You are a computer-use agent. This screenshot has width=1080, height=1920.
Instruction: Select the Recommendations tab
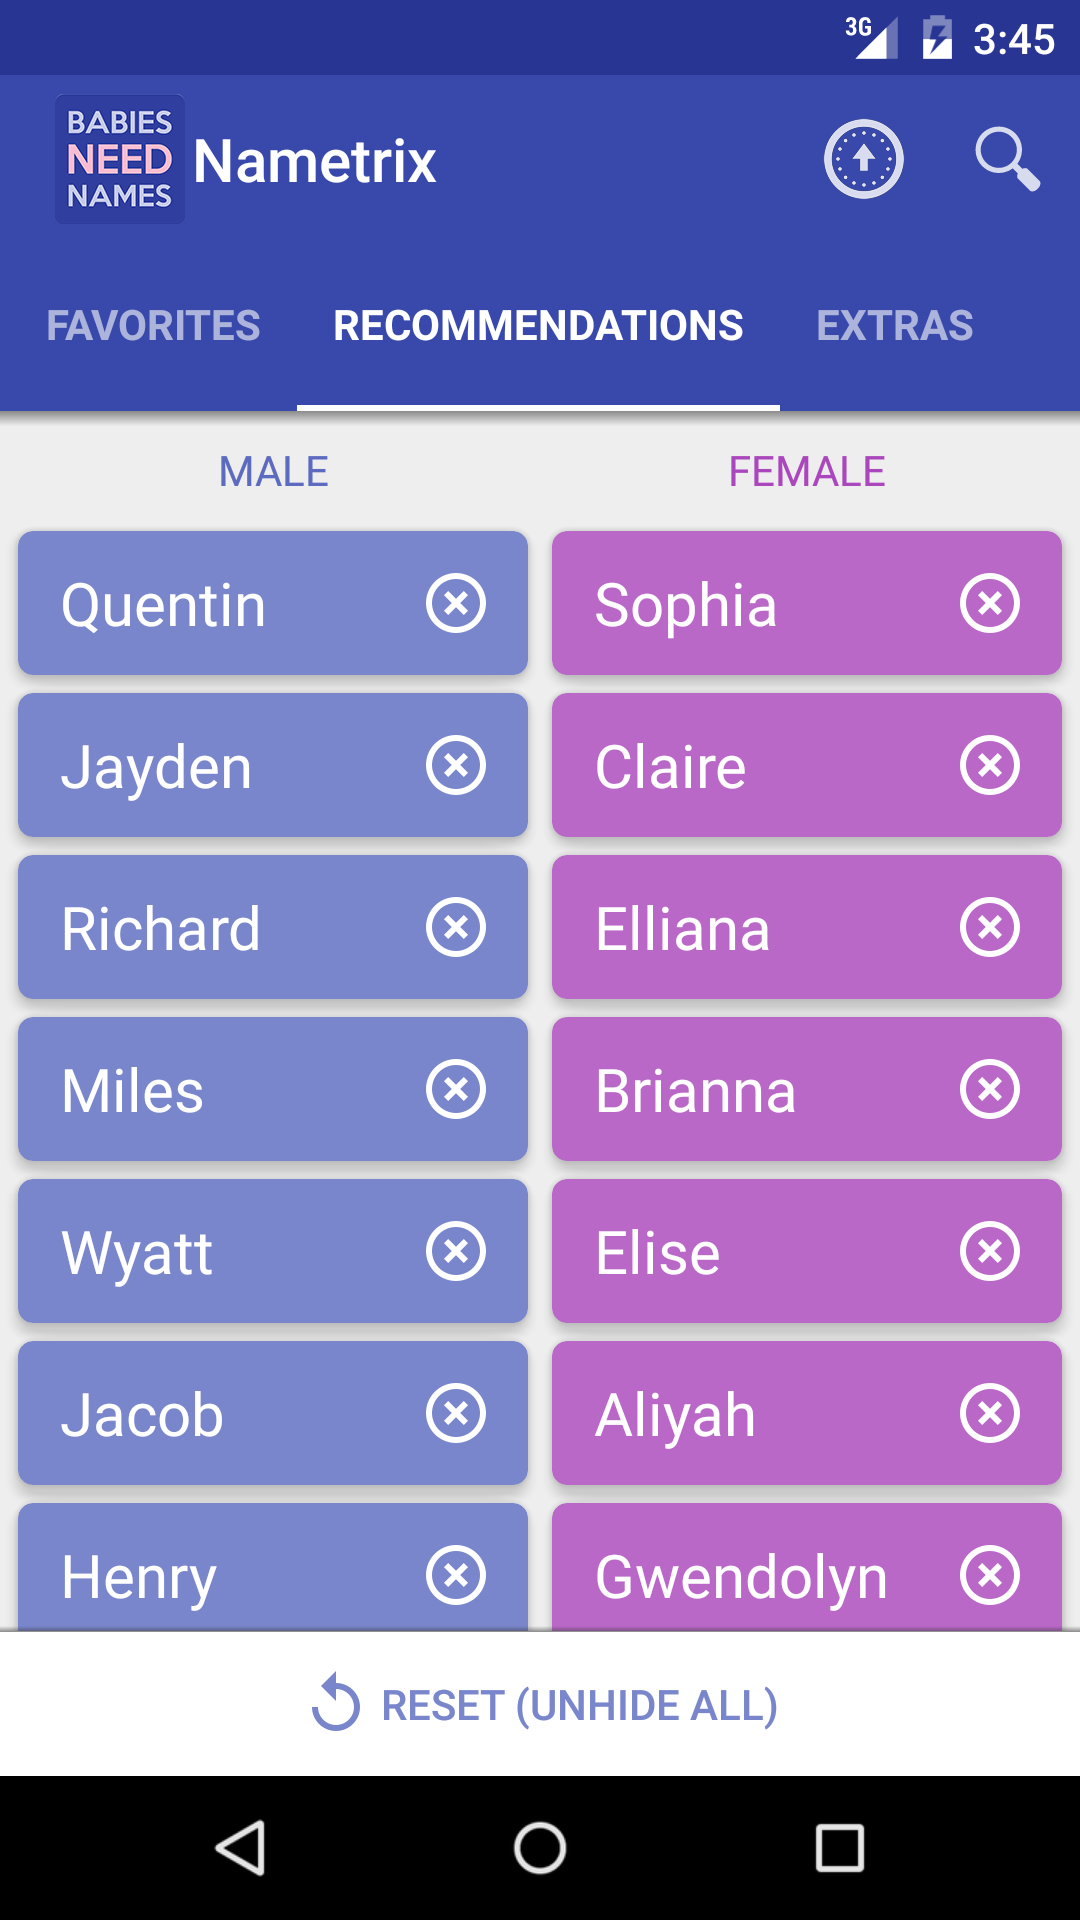coord(538,326)
